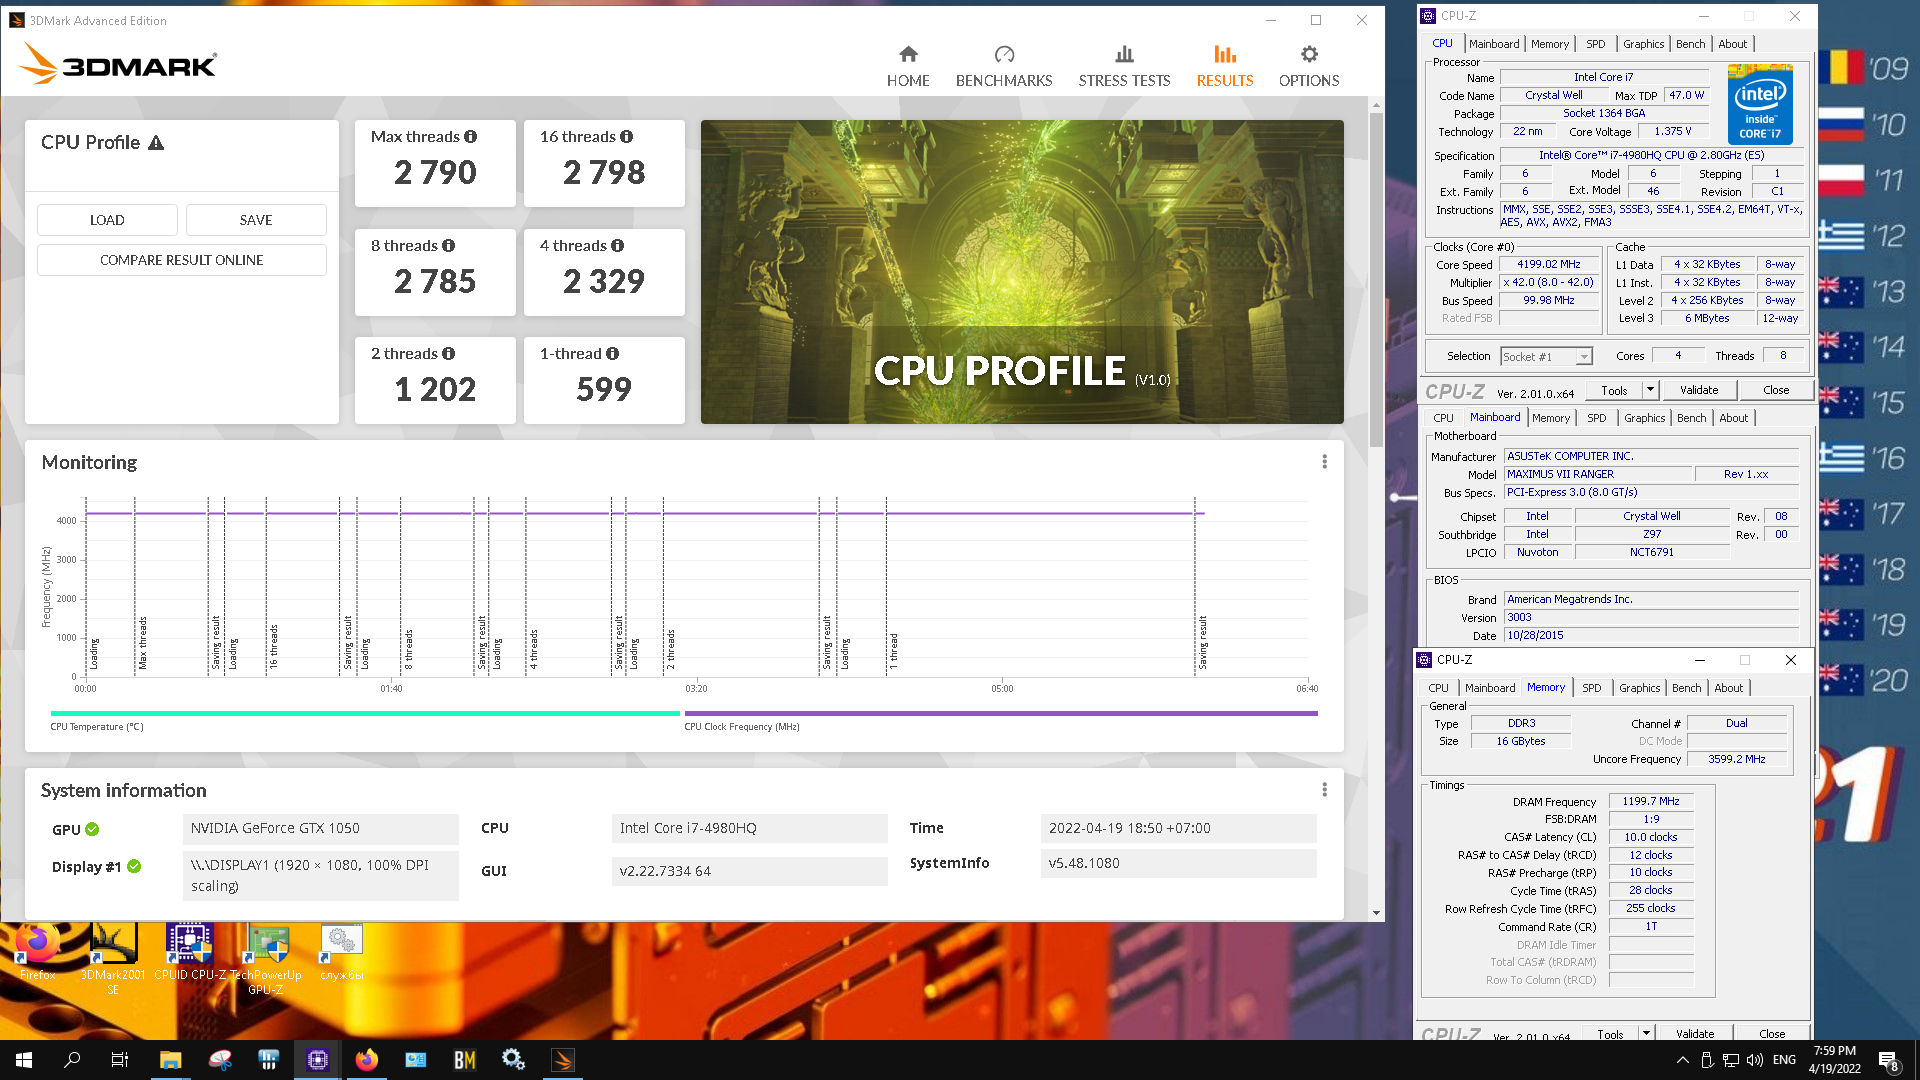Screen dimensions: 1920x1080
Task: Open the Firefox desktop shortcut
Action: tap(38, 952)
